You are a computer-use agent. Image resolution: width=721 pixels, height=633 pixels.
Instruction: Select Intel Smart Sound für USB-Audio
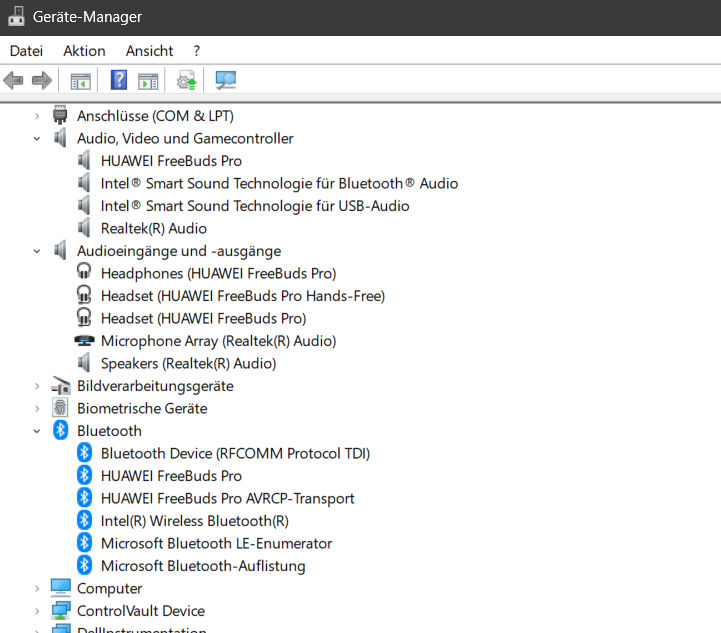tap(255, 206)
